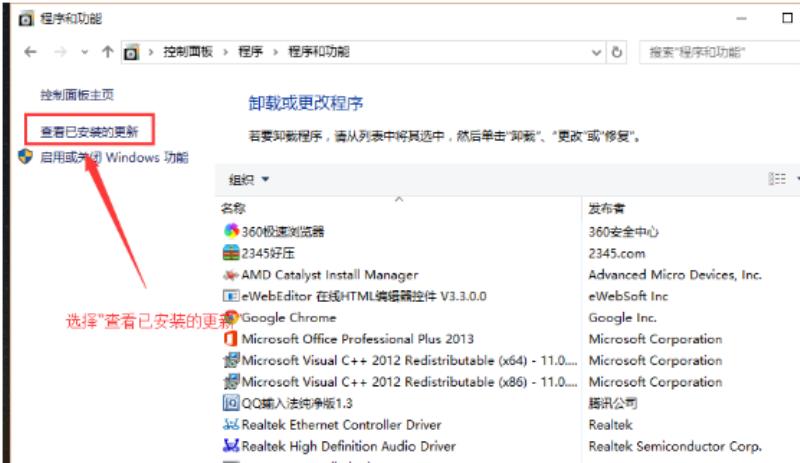Screen dimensions: 800x463
Task: Click the Google Chrome program name
Action: tap(289, 318)
